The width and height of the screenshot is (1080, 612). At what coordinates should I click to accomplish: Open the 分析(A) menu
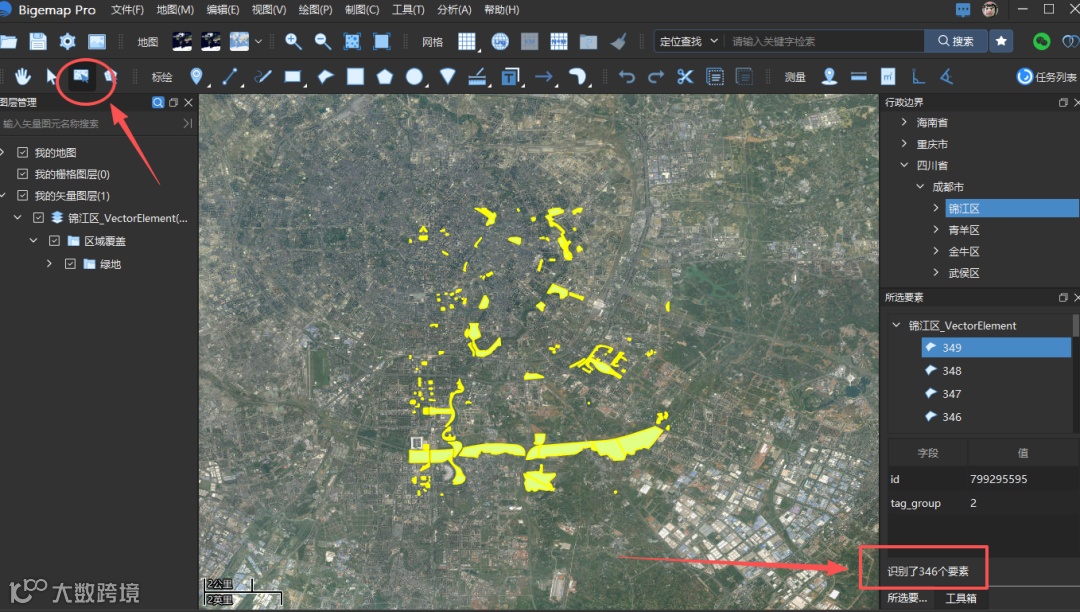(454, 10)
